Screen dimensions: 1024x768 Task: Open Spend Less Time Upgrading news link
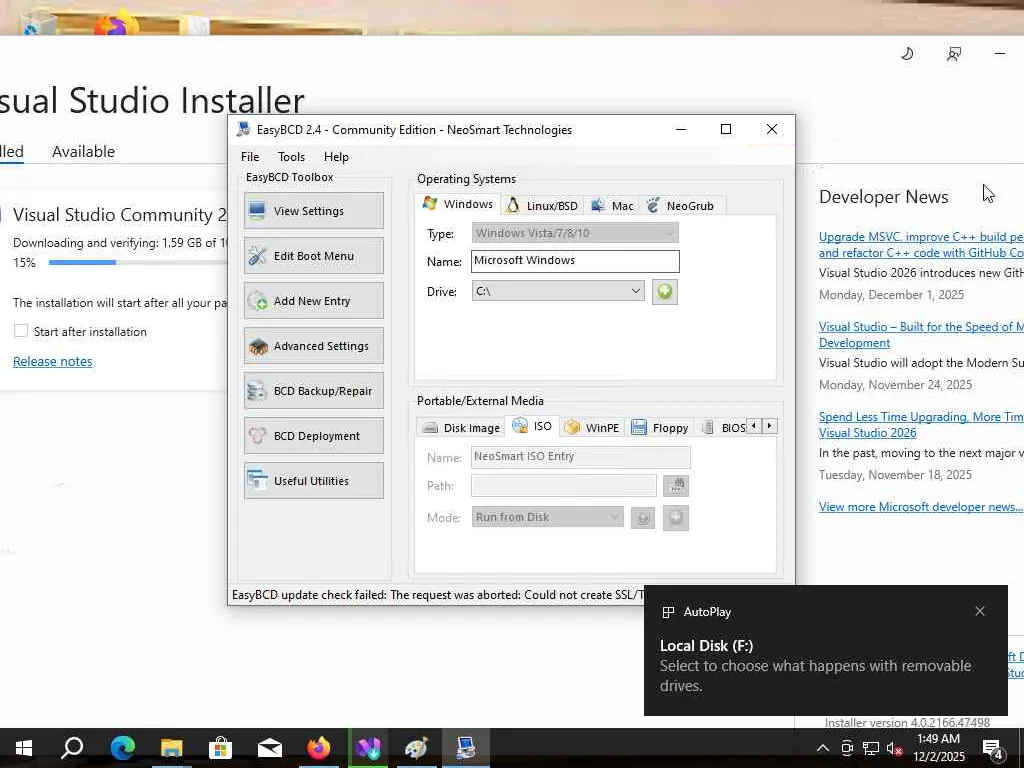click(x=921, y=424)
